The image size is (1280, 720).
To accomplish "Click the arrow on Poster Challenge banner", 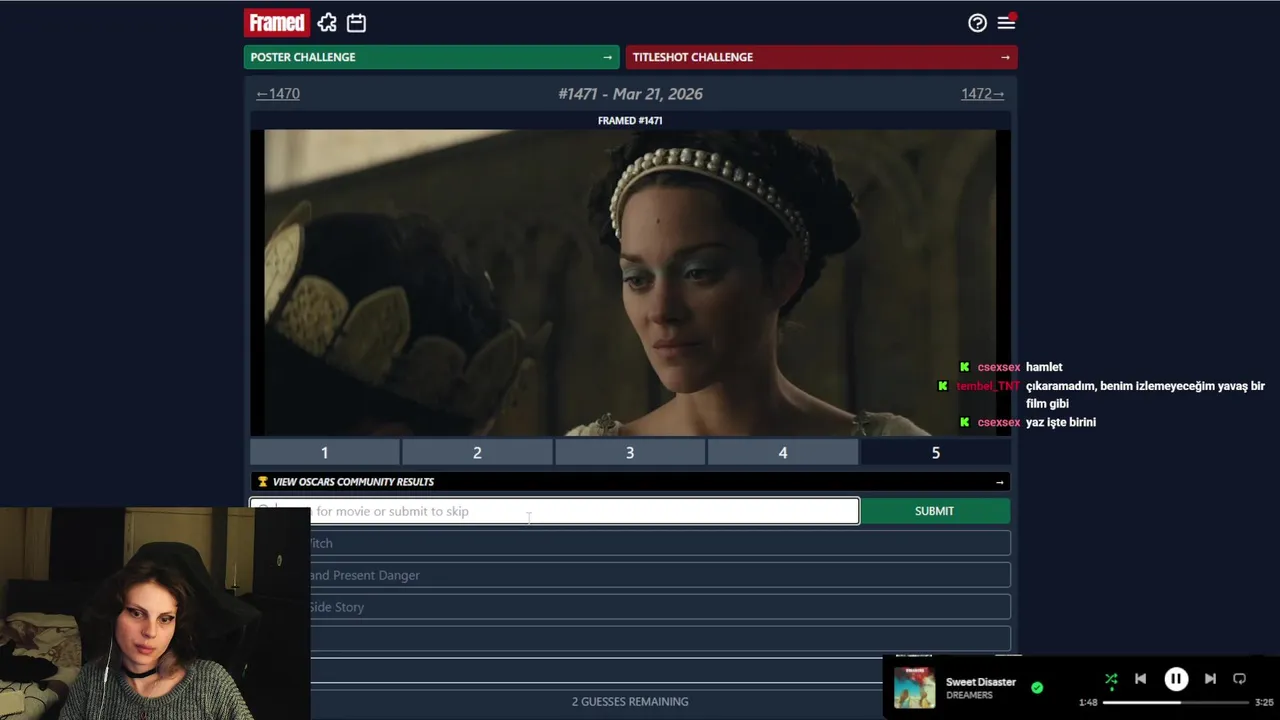I will point(607,57).
